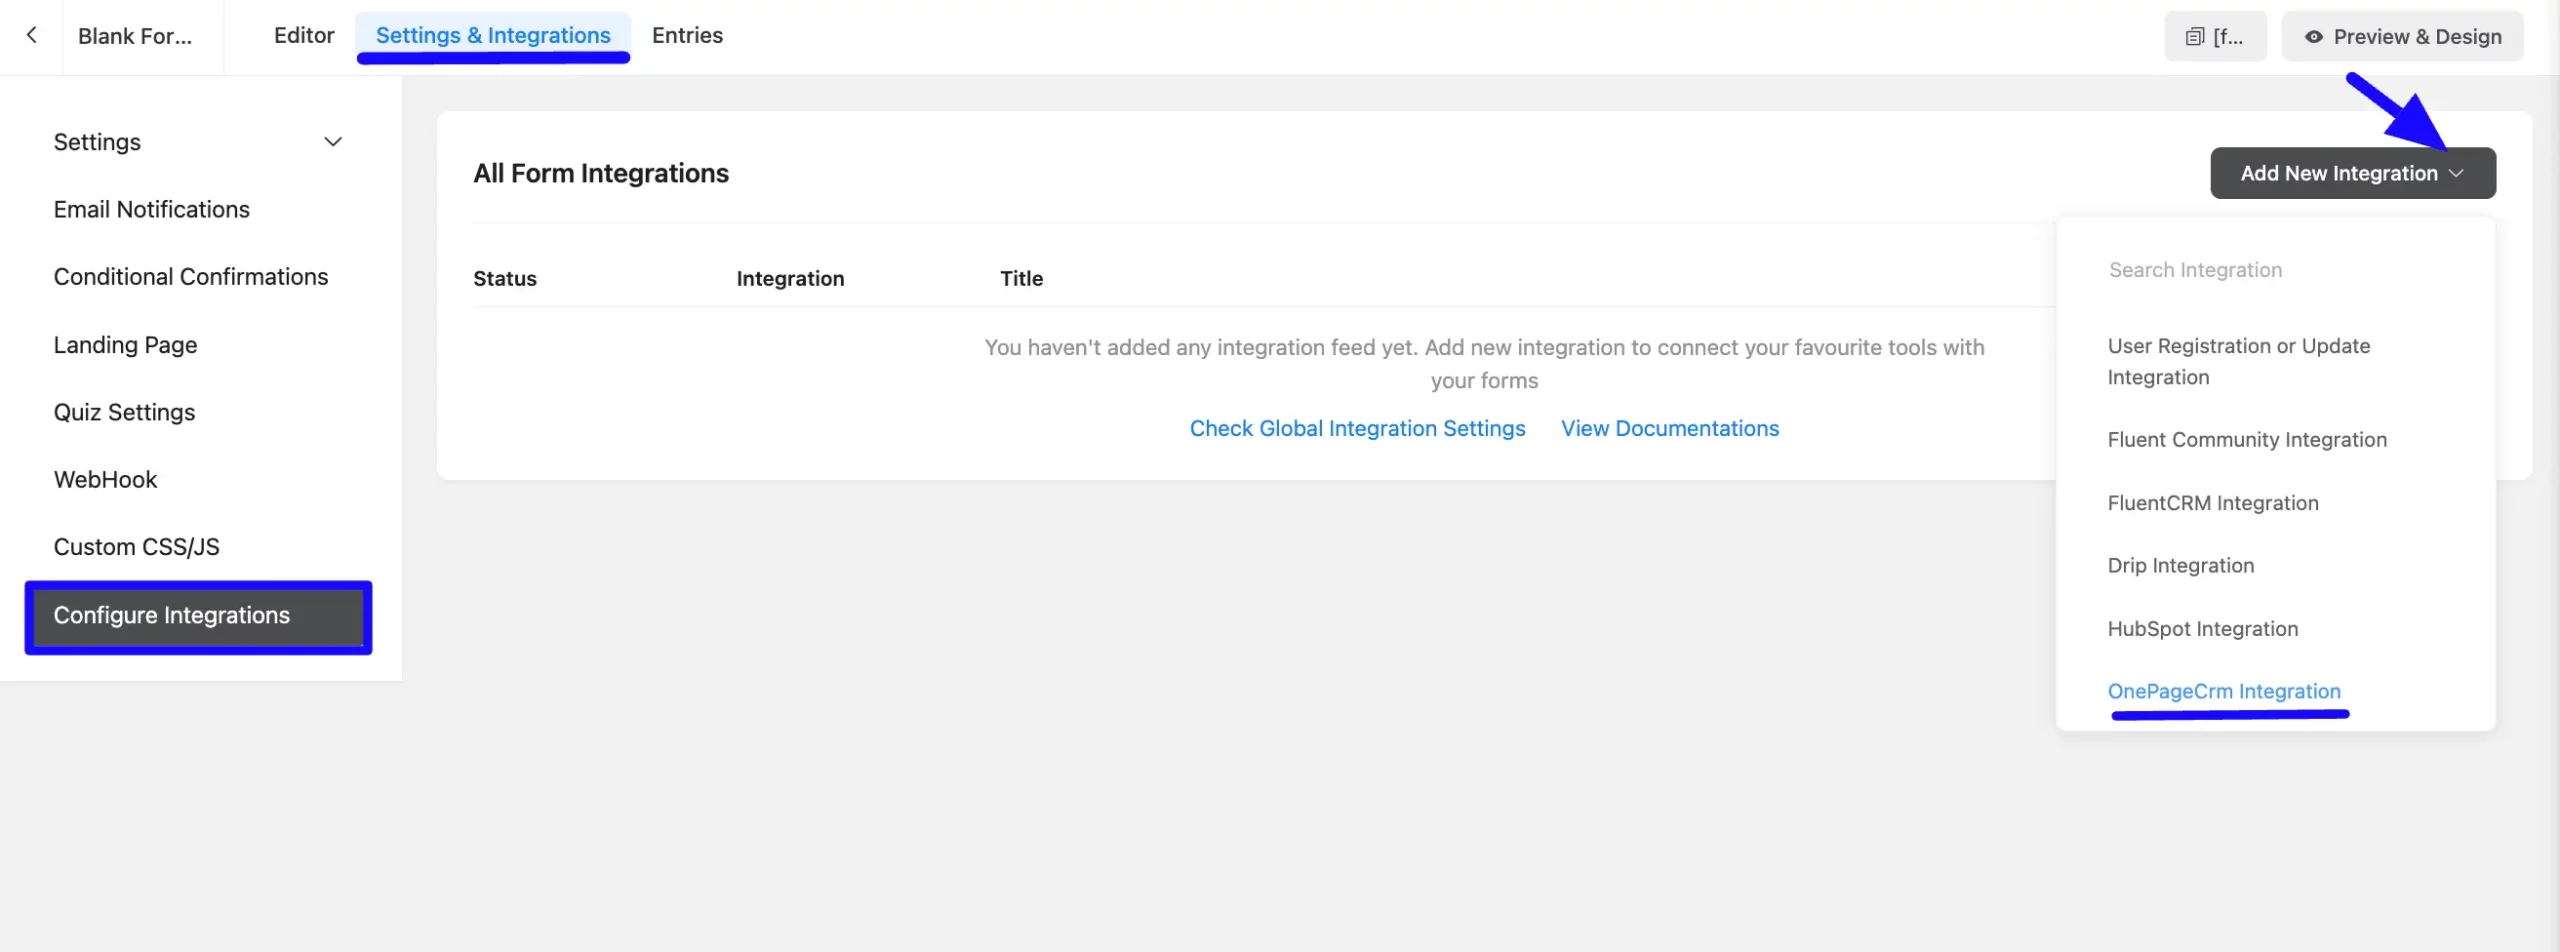Viewport: 2560px width, 952px height.
Task: Open the WebHook settings page
Action: [106, 479]
